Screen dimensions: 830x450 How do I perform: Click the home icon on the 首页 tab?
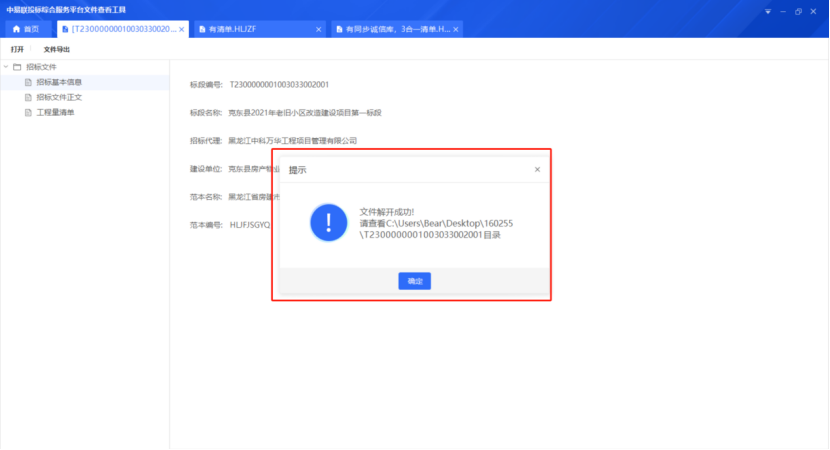pos(16,29)
